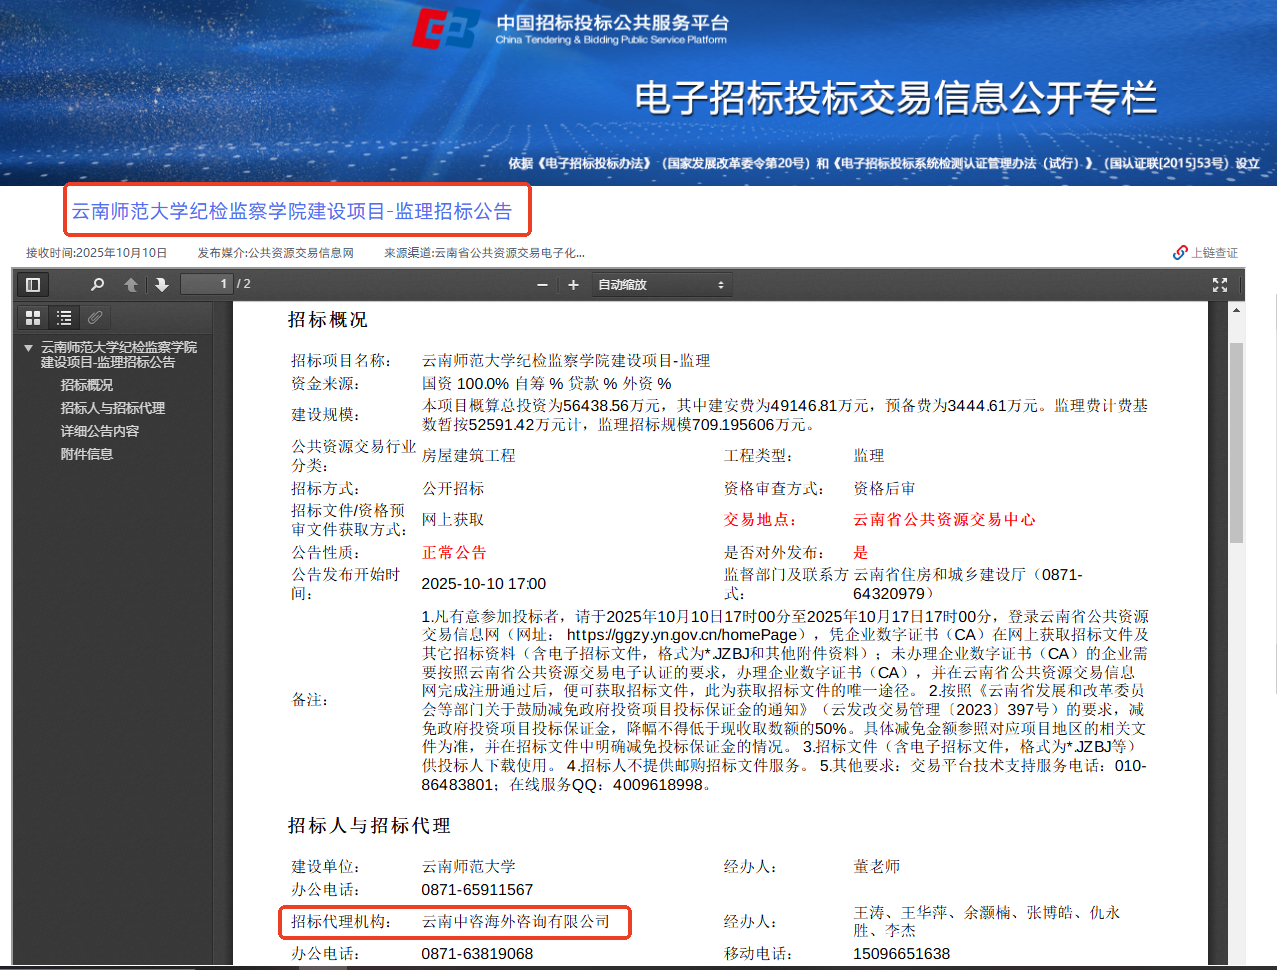Select 招标人与招标代理 outline entry
The image size is (1277, 970).
pos(112,408)
